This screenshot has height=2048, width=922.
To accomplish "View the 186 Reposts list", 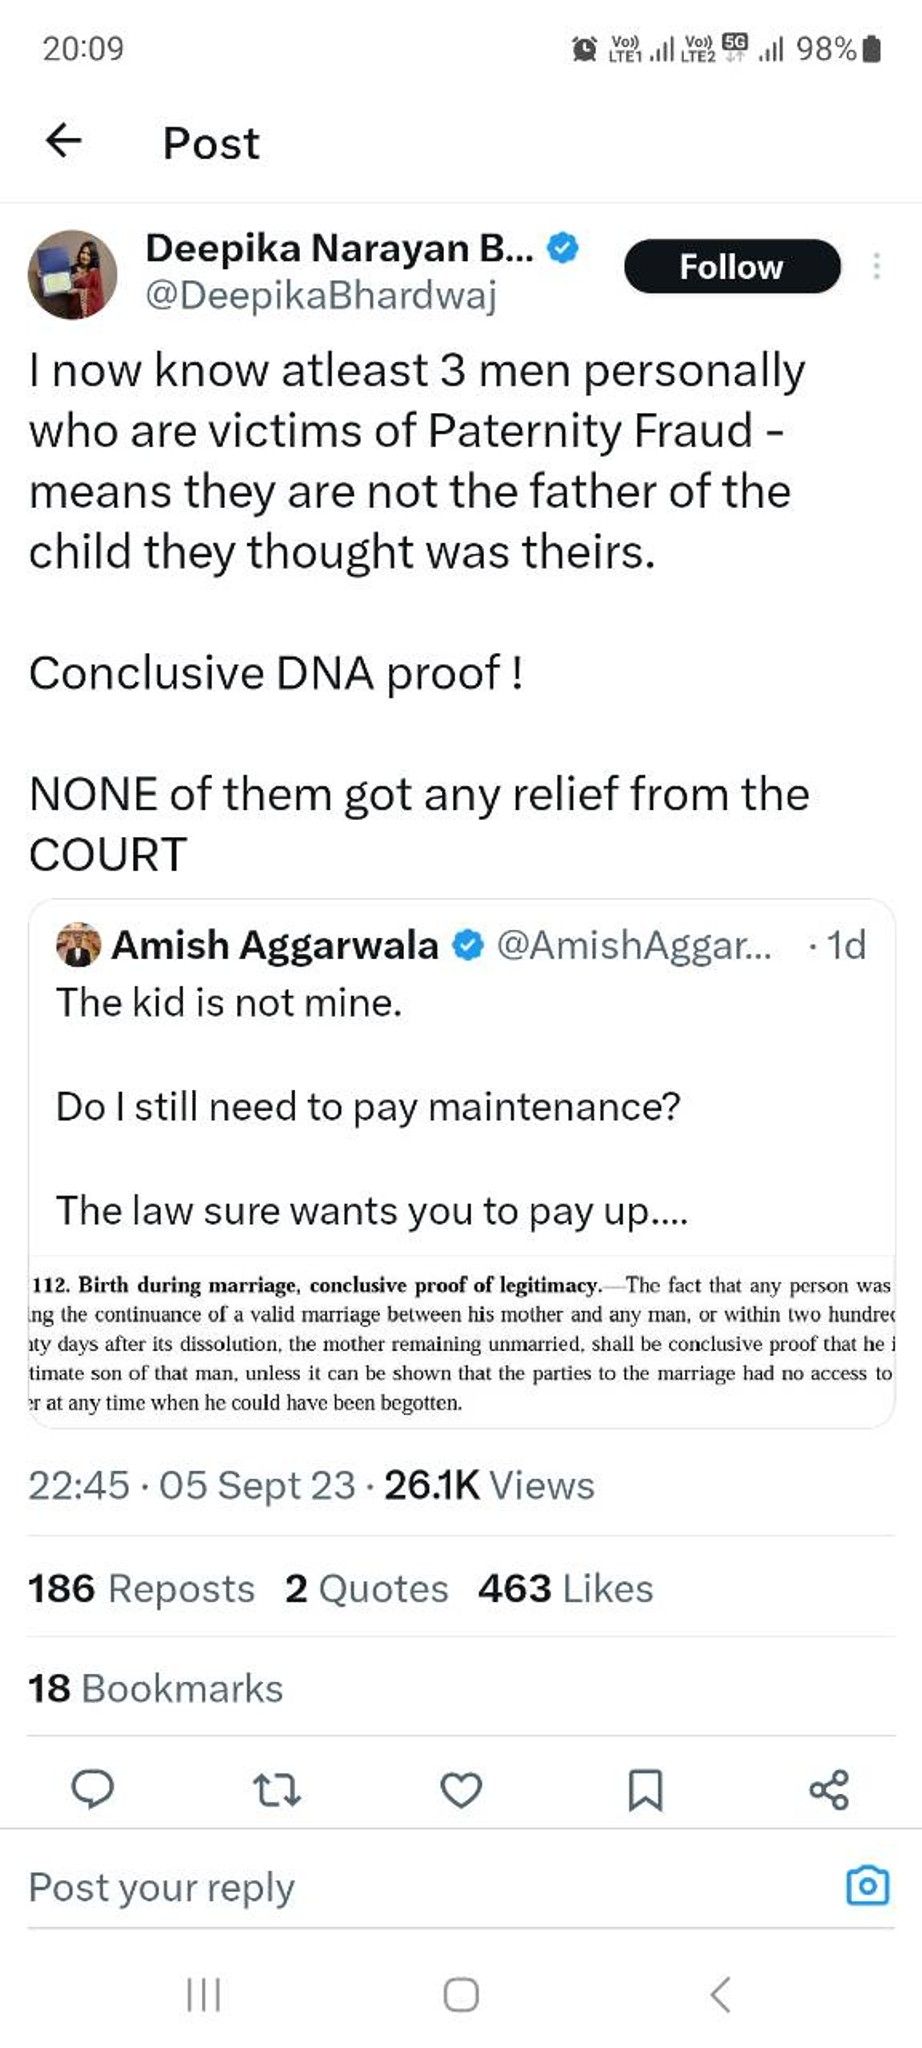I will (141, 1588).
